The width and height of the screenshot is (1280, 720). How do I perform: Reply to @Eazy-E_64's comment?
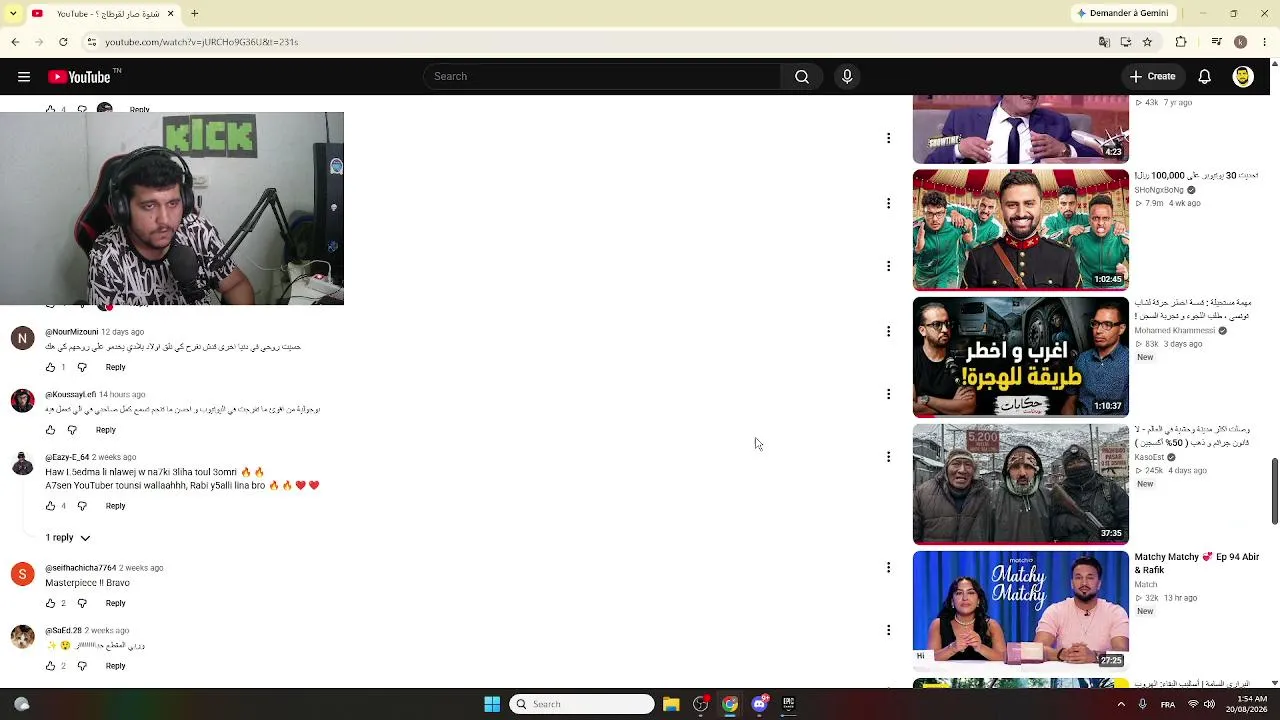click(x=115, y=506)
